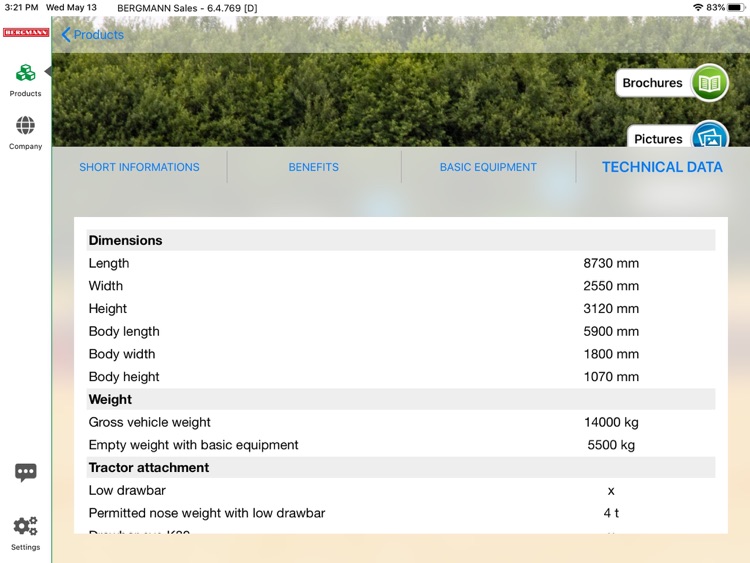Open the chat message bubble icon
750x563 pixels.
tap(25, 473)
